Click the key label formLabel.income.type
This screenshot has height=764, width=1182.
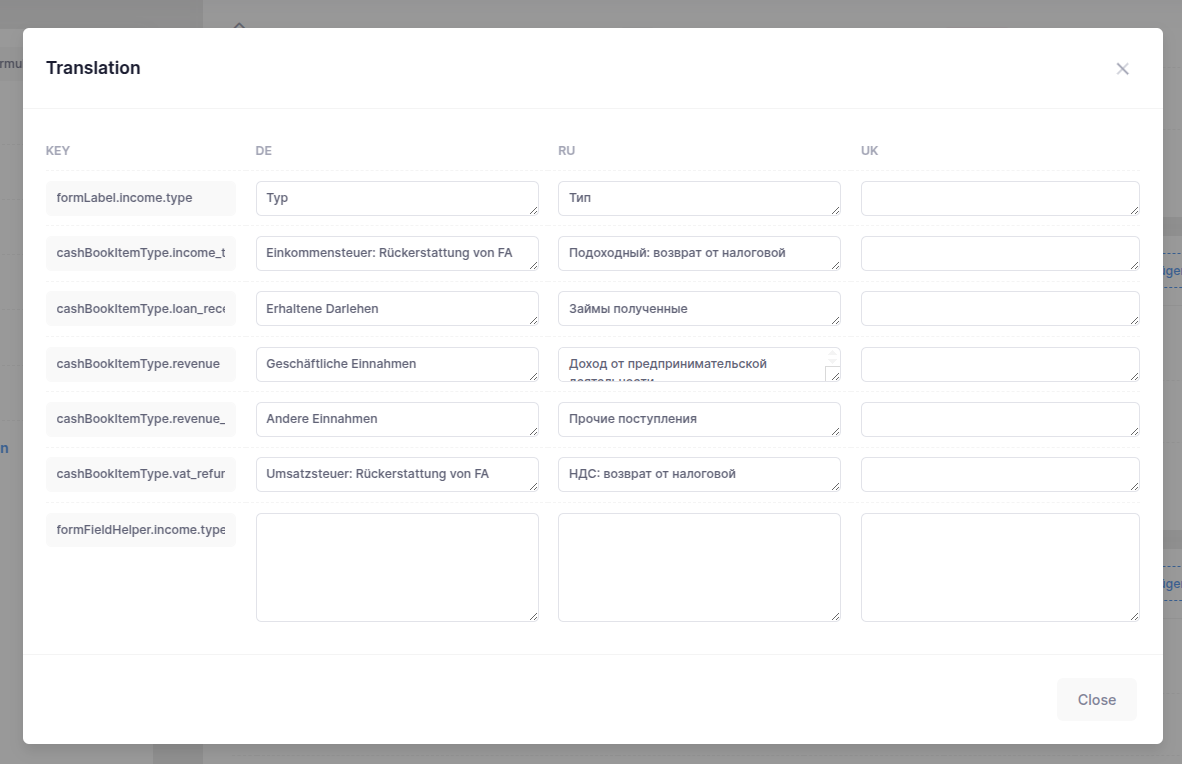(140, 198)
